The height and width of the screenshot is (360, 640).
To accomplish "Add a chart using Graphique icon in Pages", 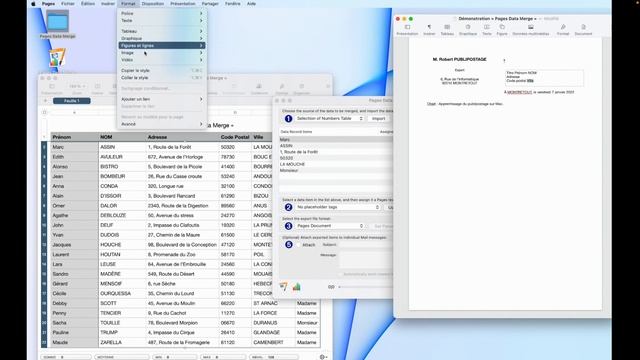I will pos(468,27).
